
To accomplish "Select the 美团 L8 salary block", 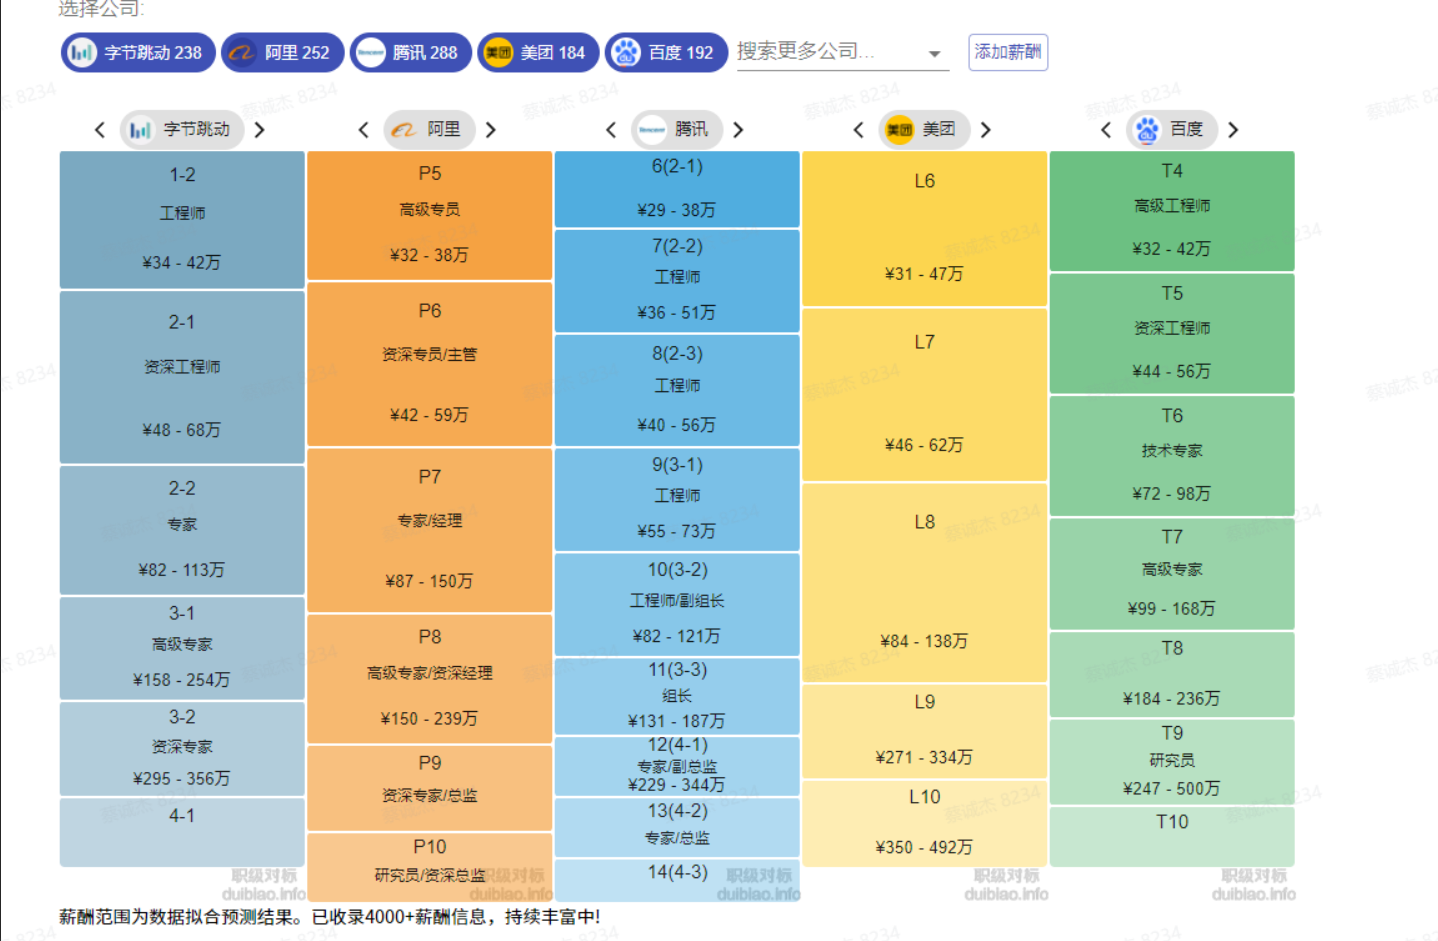I will click(x=924, y=582).
